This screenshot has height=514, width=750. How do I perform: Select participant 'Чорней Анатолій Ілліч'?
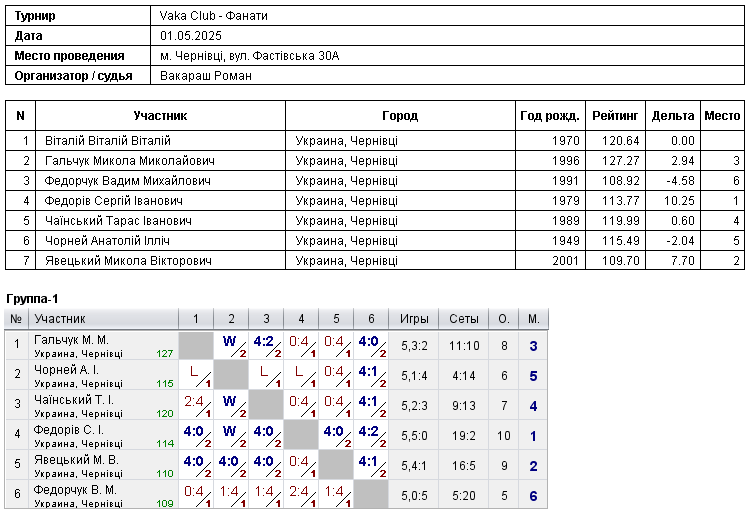tap(107, 241)
